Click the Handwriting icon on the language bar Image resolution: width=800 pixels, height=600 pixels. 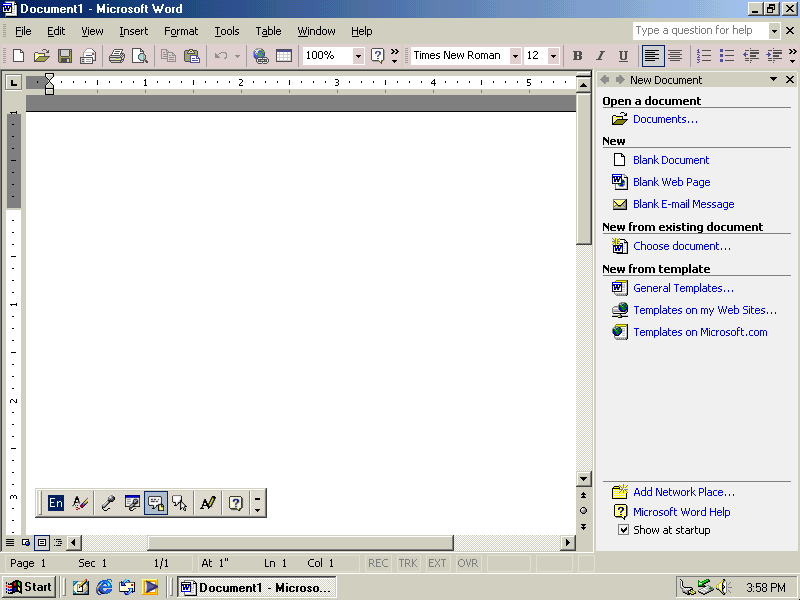tap(208, 503)
